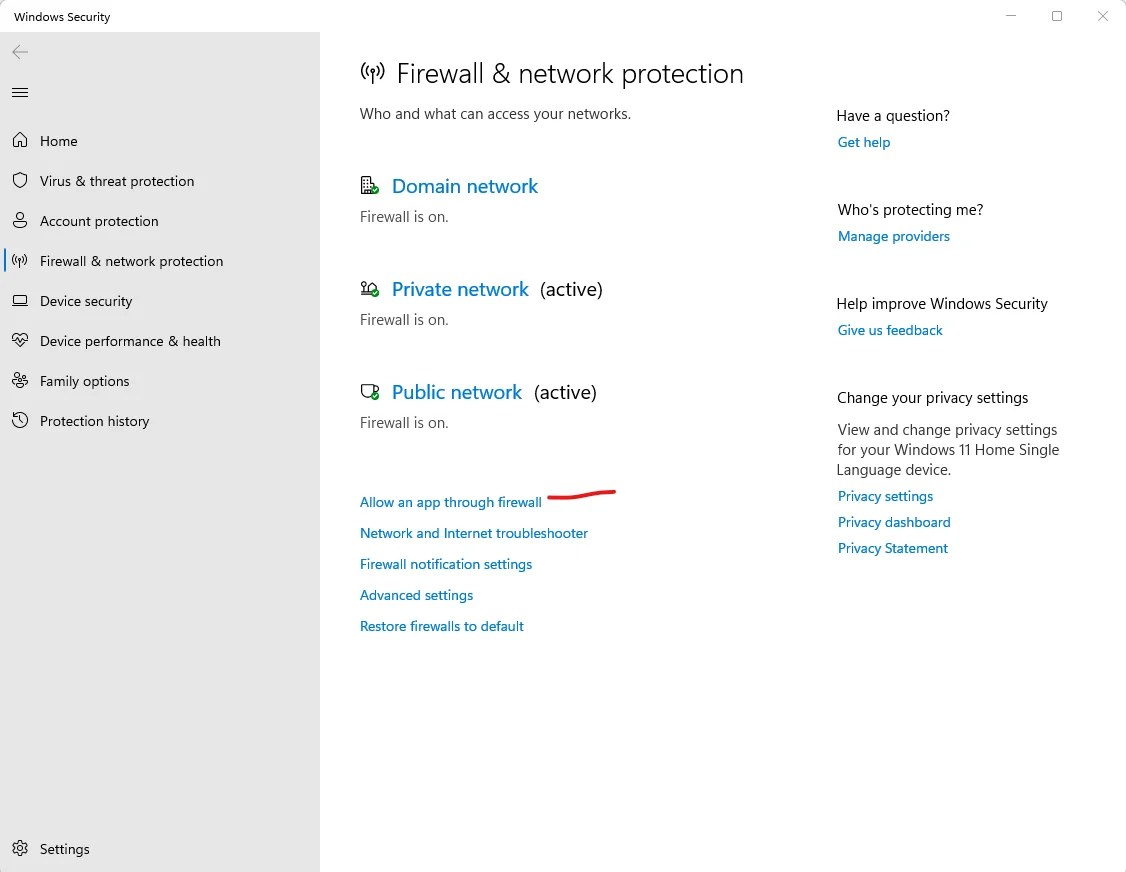The image size is (1126, 872).
Task: Select Device performance & health
Action: 129,341
